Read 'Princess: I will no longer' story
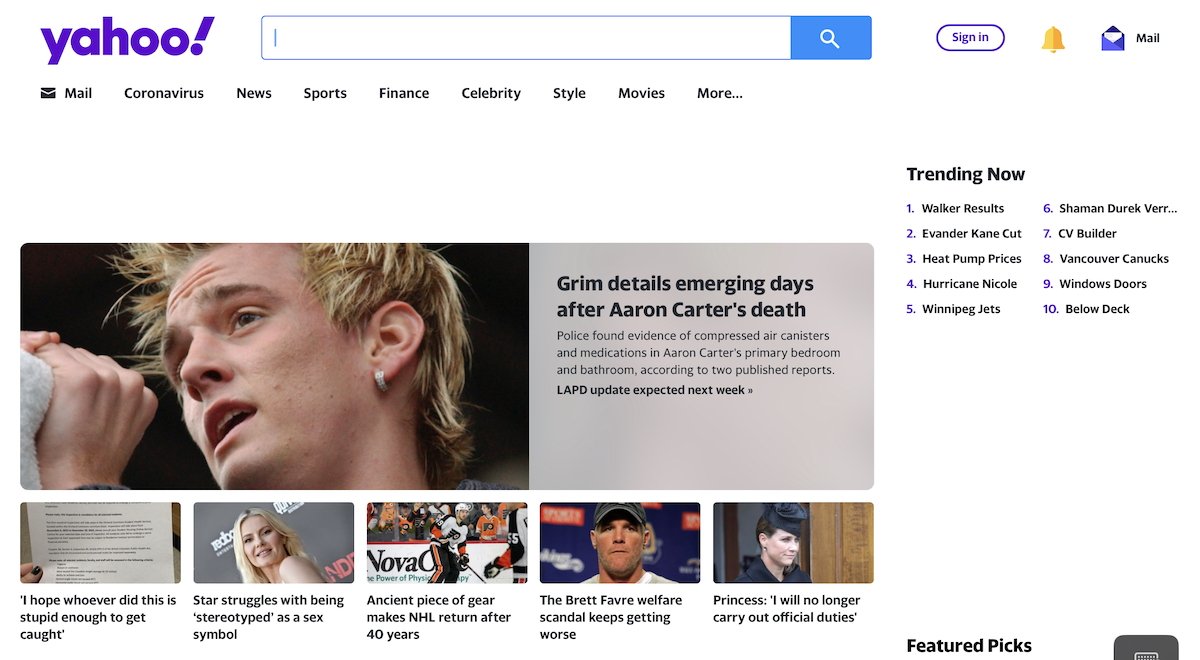The height and width of the screenshot is (660, 1200). click(x=787, y=609)
